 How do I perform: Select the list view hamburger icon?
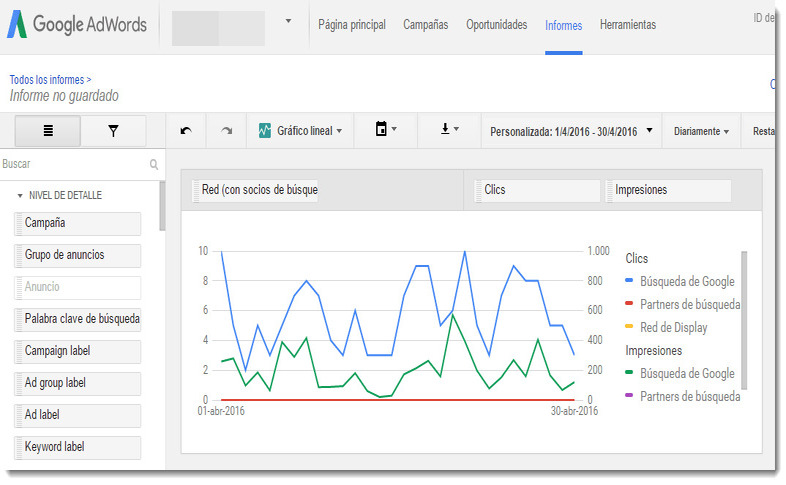[x=48, y=131]
